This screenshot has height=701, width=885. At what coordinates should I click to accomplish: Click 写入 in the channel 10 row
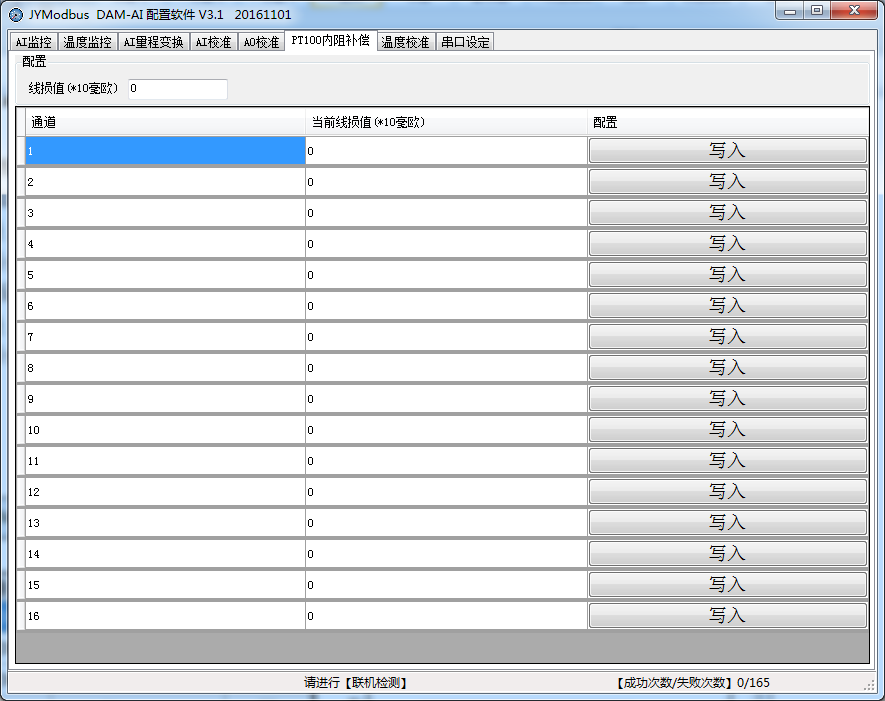pos(727,429)
